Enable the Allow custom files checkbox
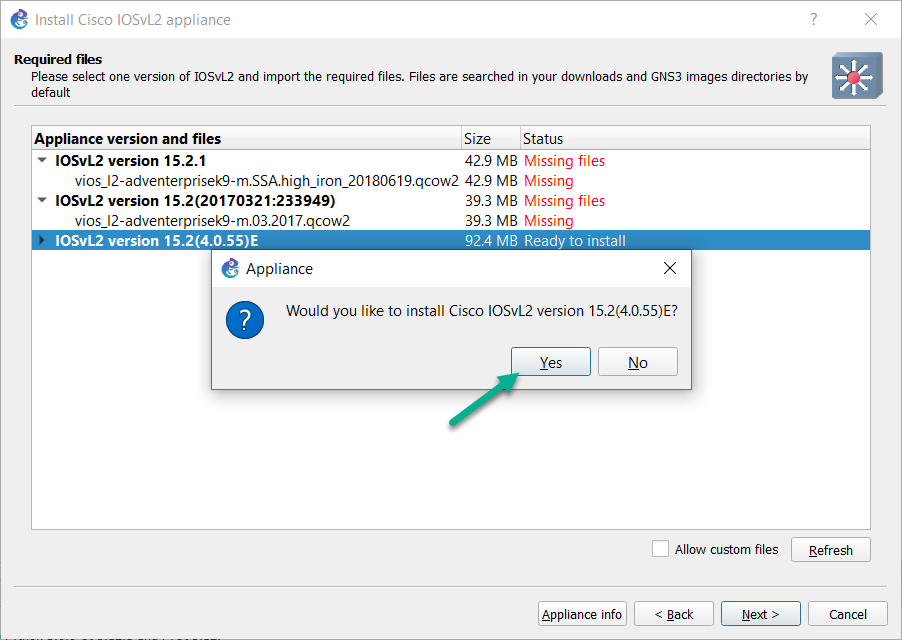The image size is (902, 640). [660, 549]
